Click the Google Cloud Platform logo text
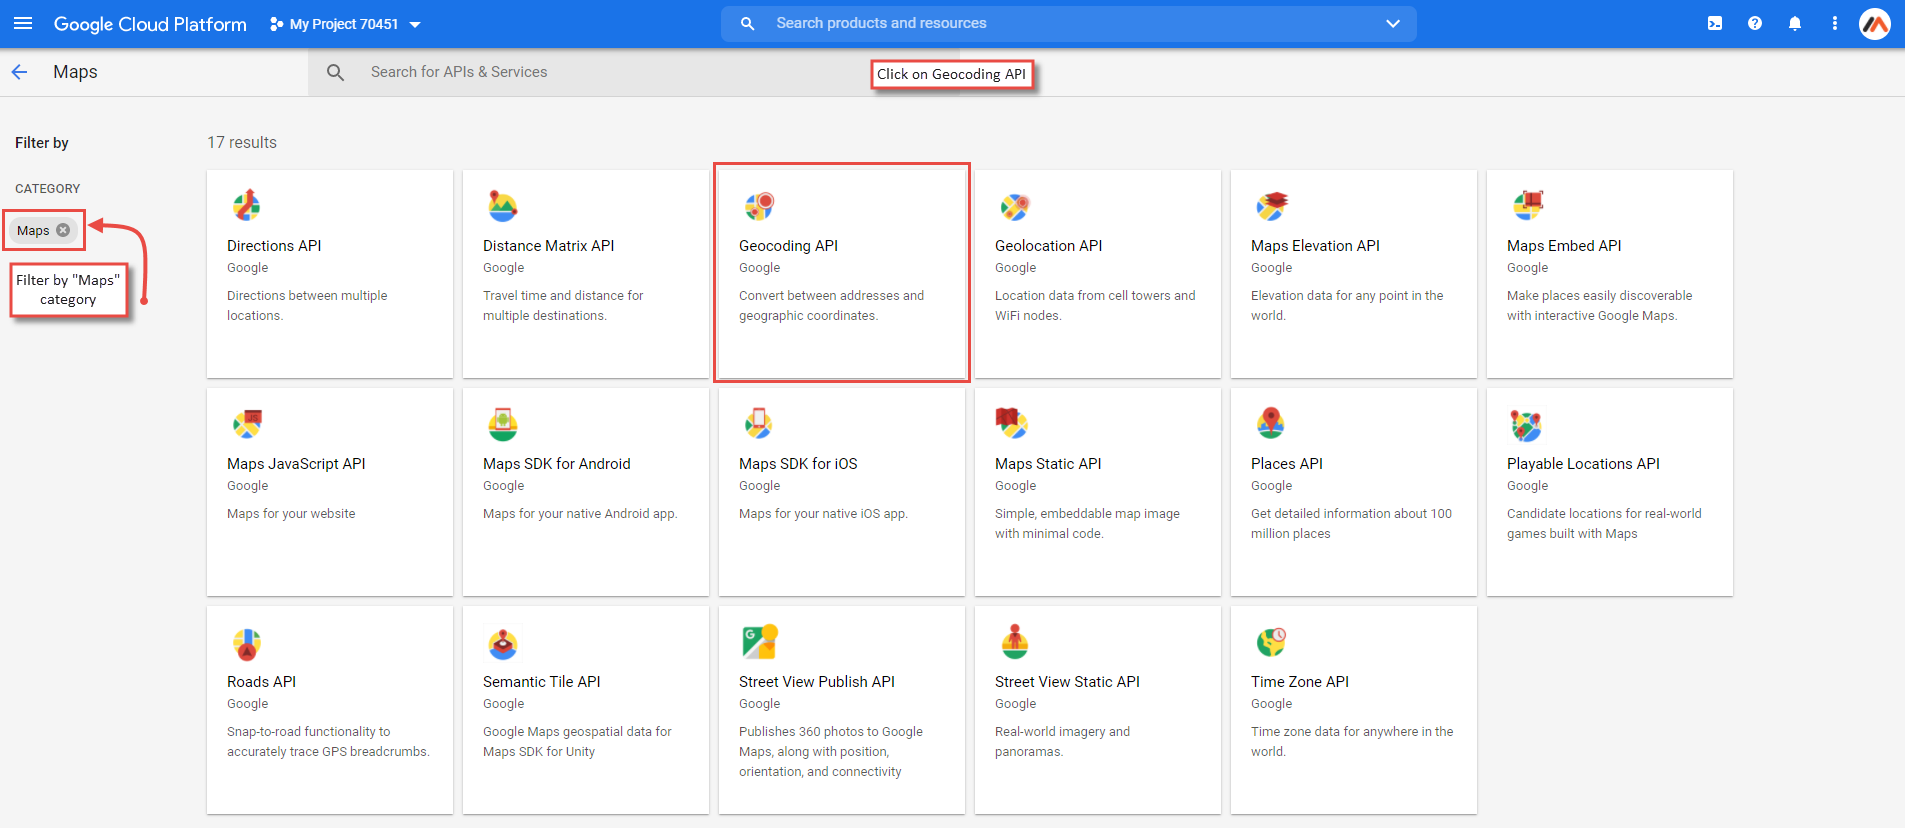This screenshot has width=1905, height=828. coord(150,24)
